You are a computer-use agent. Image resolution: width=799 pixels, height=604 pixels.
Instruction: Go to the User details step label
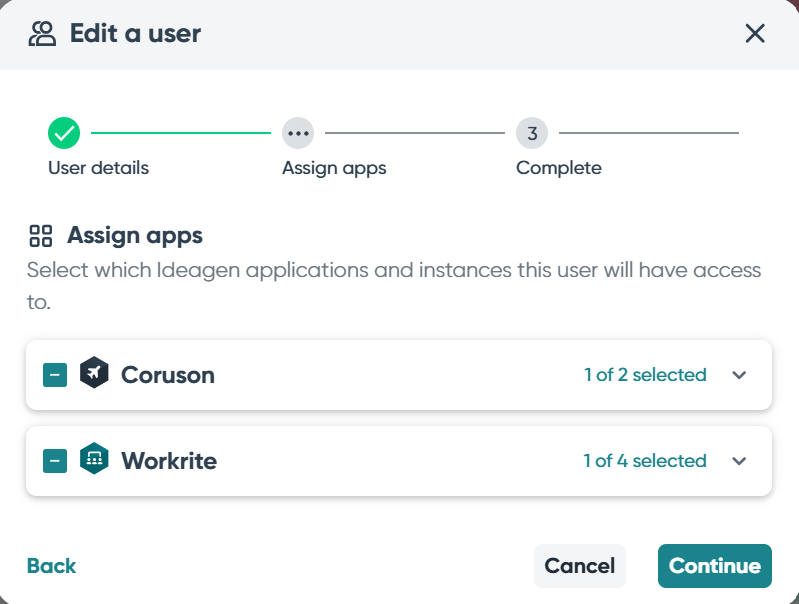pos(98,168)
